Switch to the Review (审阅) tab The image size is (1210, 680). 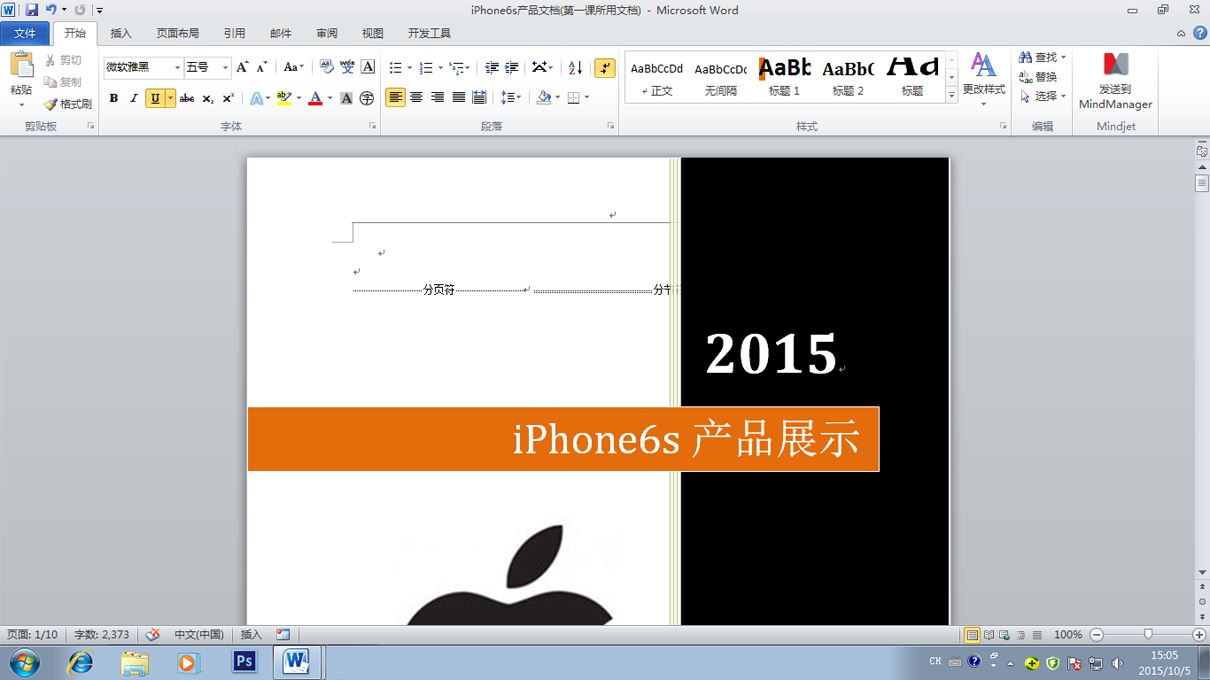click(327, 33)
